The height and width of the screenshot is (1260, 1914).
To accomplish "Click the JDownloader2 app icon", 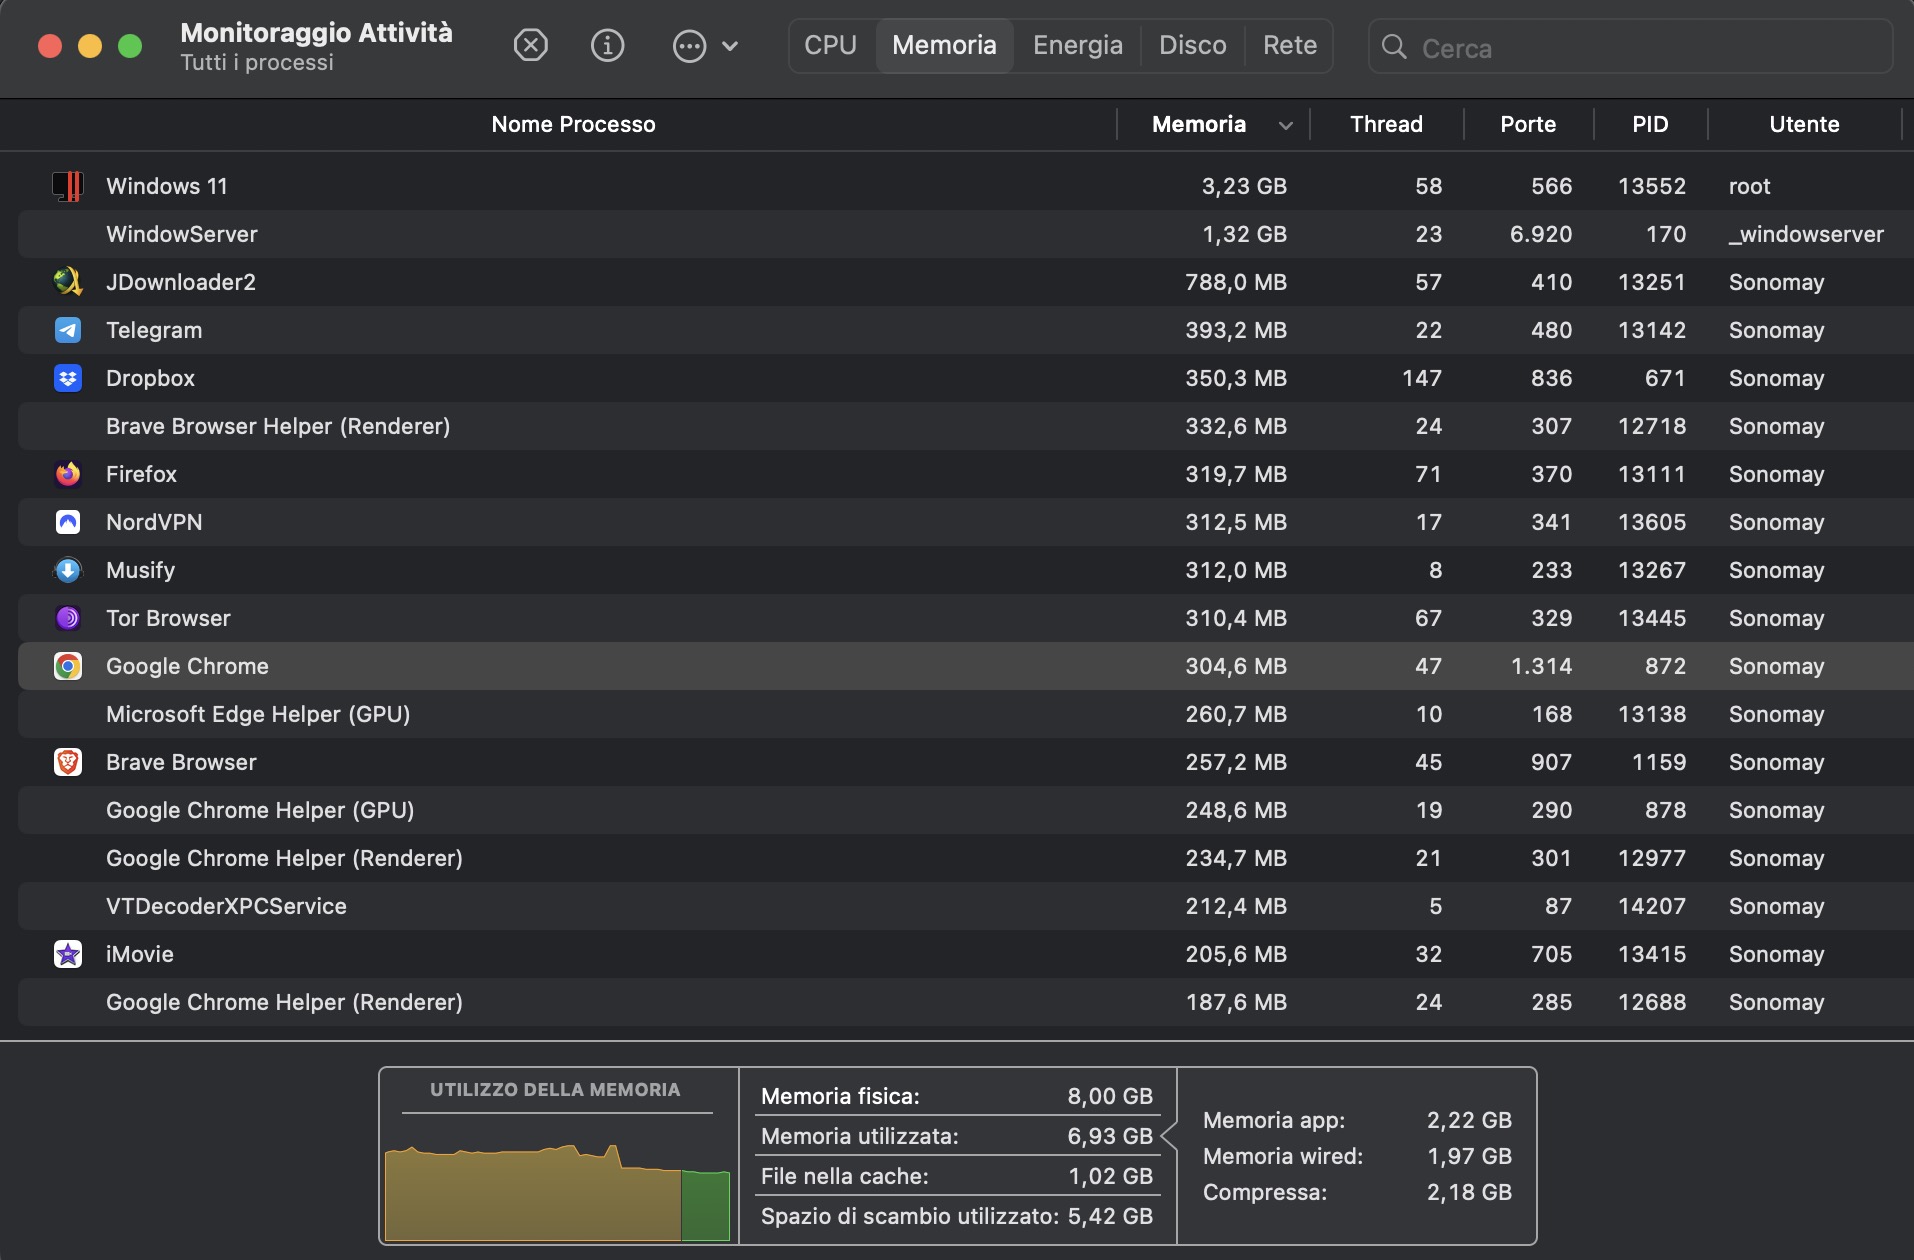I will [67, 282].
